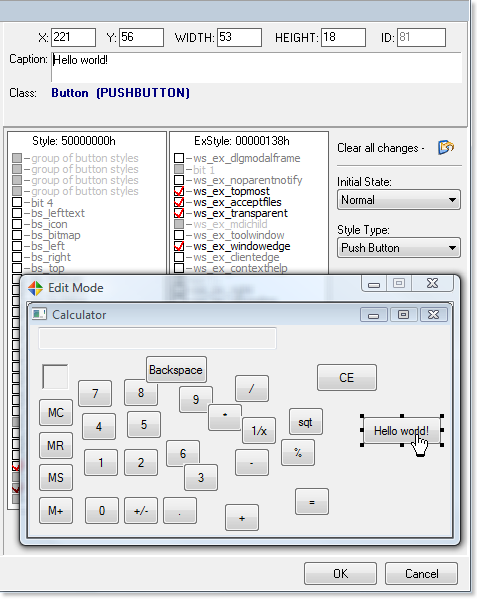Click the OK button
This screenshot has width=477, height=600.
click(340, 574)
